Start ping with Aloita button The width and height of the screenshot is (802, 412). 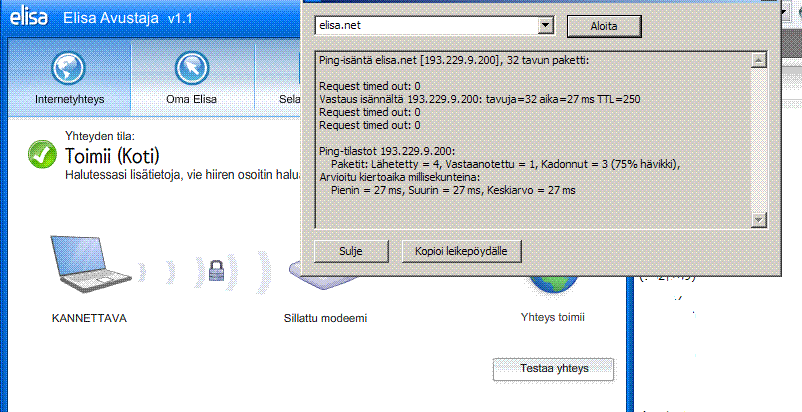click(x=604, y=26)
